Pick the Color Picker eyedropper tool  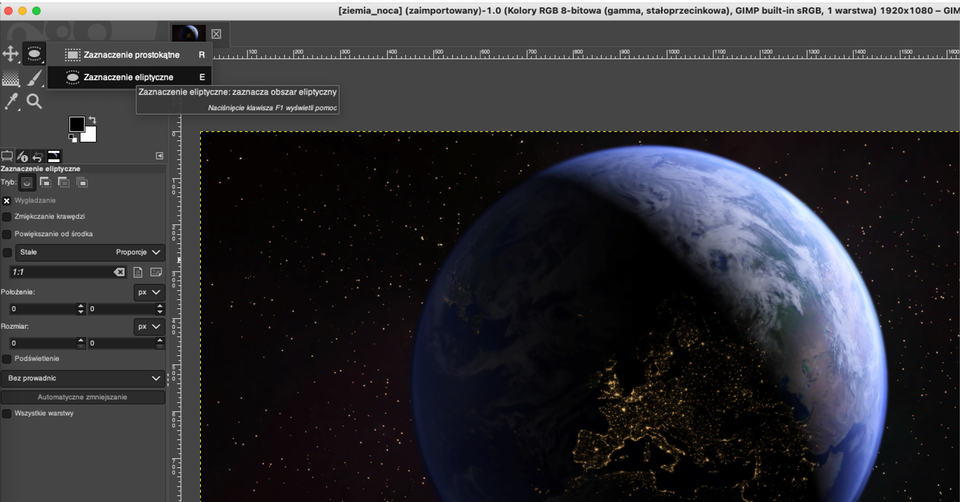pos(11,101)
